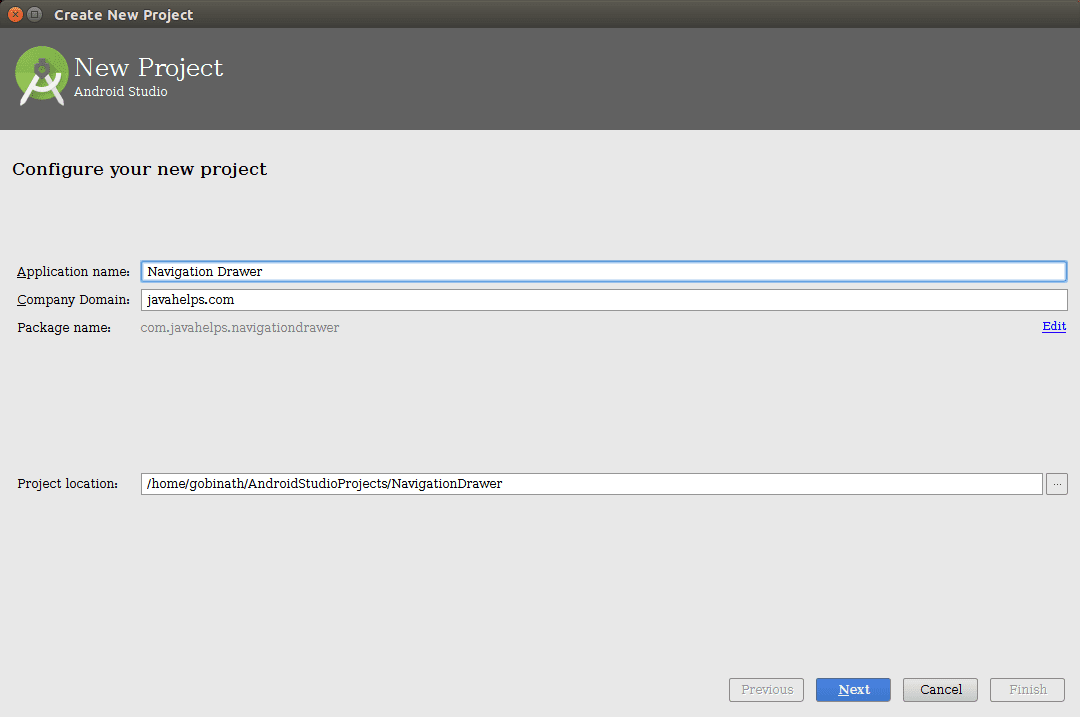This screenshot has height=717, width=1080.
Task: Close the Create New Project window
Action: pos(15,14)
